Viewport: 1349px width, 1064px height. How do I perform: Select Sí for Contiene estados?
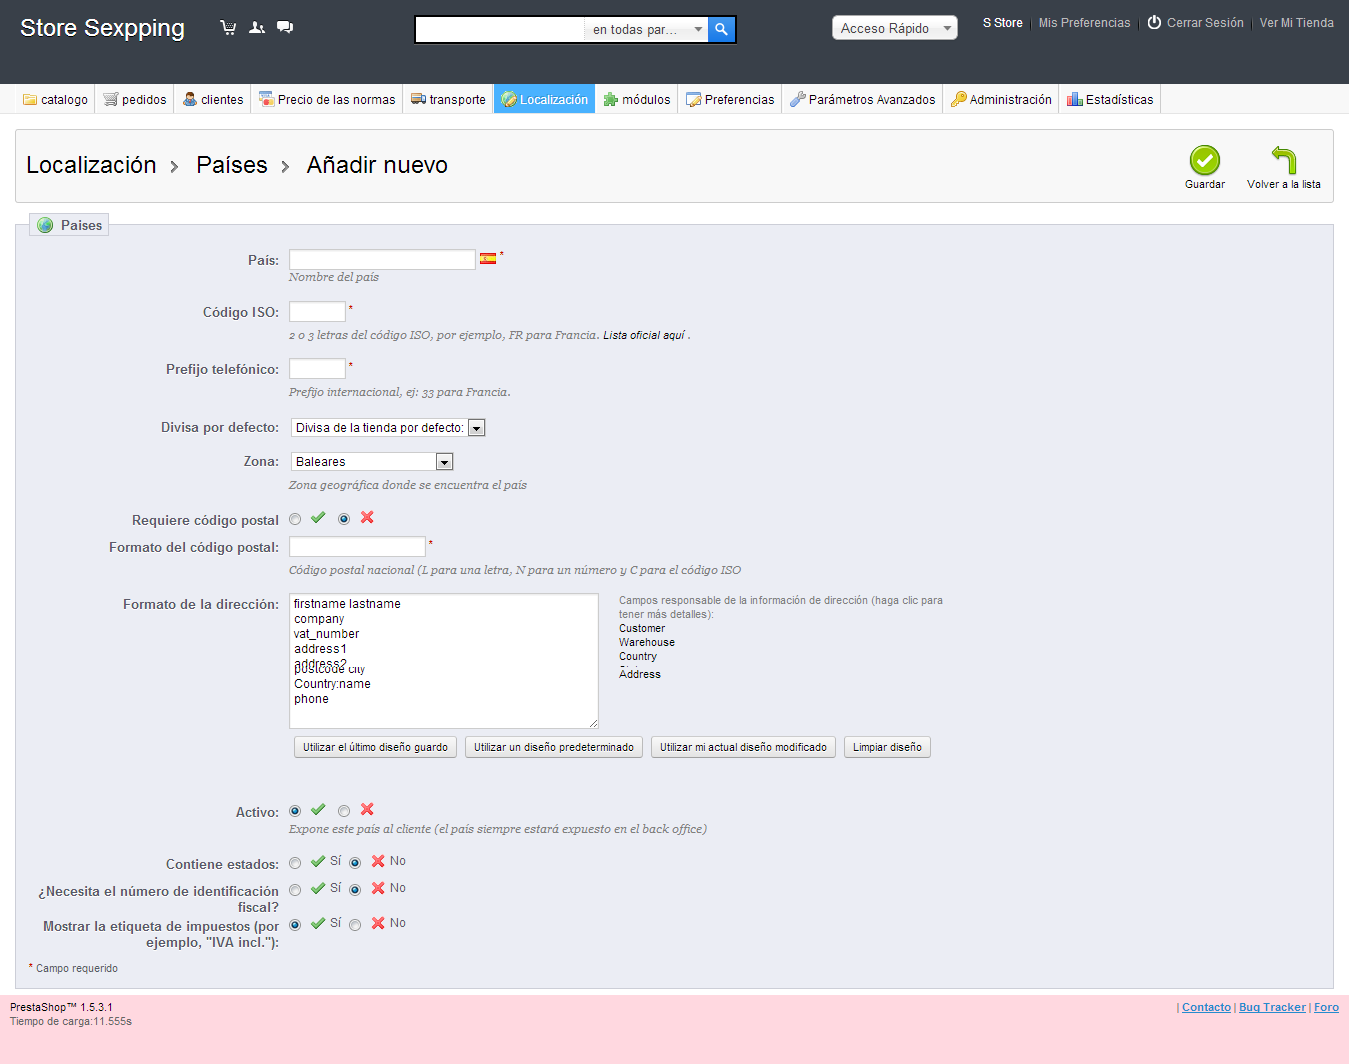(x=295, y=863)
